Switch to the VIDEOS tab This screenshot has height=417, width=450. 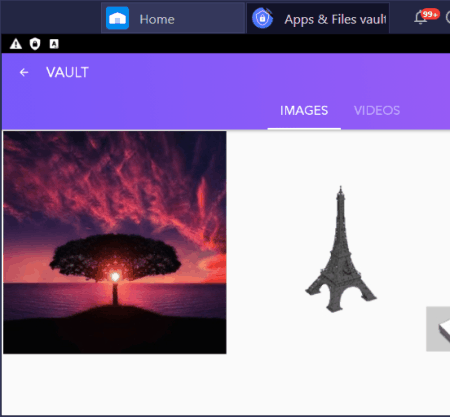377,111
